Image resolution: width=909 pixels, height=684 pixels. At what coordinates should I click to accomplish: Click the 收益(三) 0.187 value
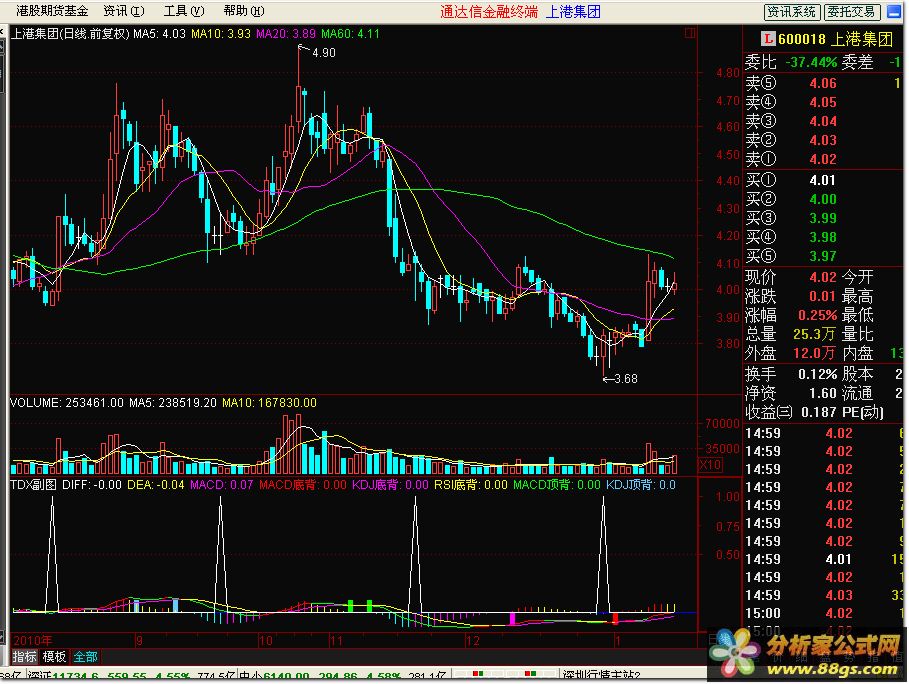(818, 412)
